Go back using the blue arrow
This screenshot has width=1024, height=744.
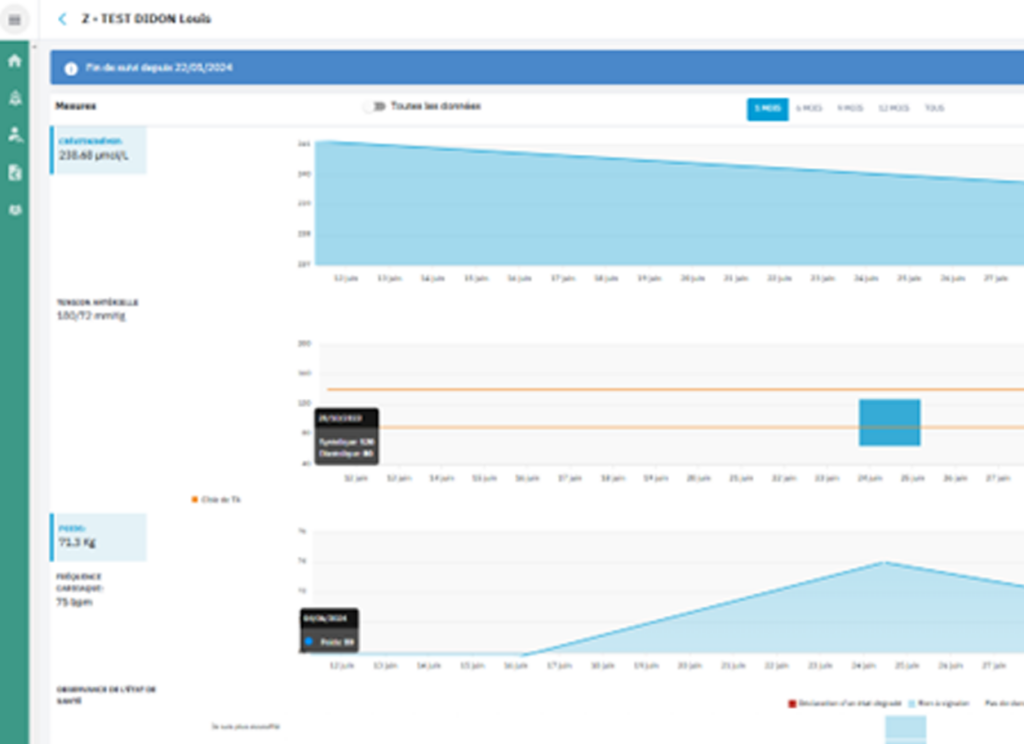63,19
